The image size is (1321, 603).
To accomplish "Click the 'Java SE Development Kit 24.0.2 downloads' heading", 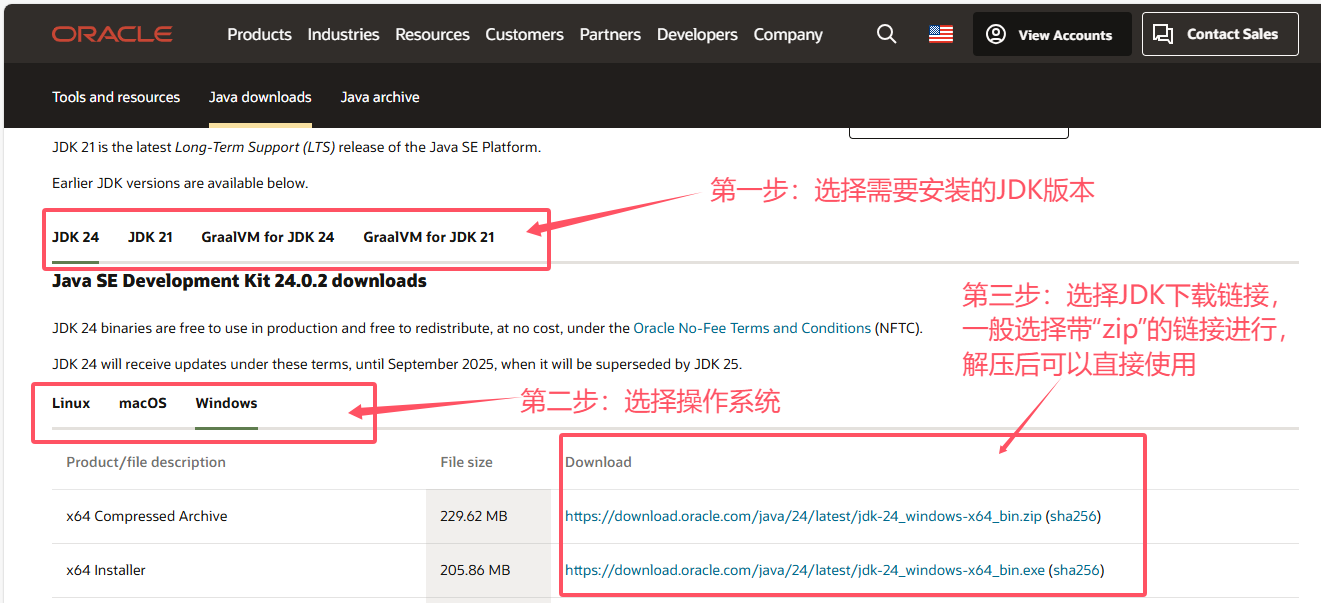I will coord(239,281).
